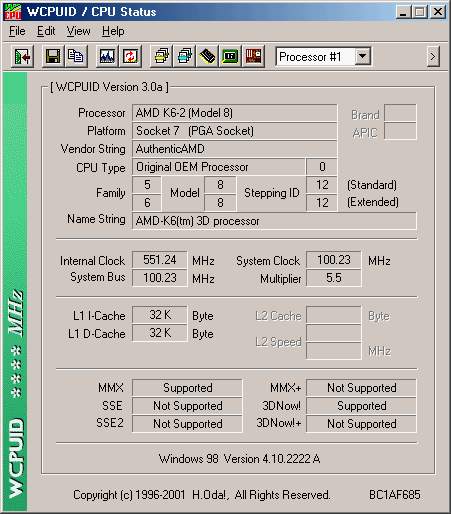Click the MMX Supported field
This screenshot has width=451, height=514.
coord(187,388)
